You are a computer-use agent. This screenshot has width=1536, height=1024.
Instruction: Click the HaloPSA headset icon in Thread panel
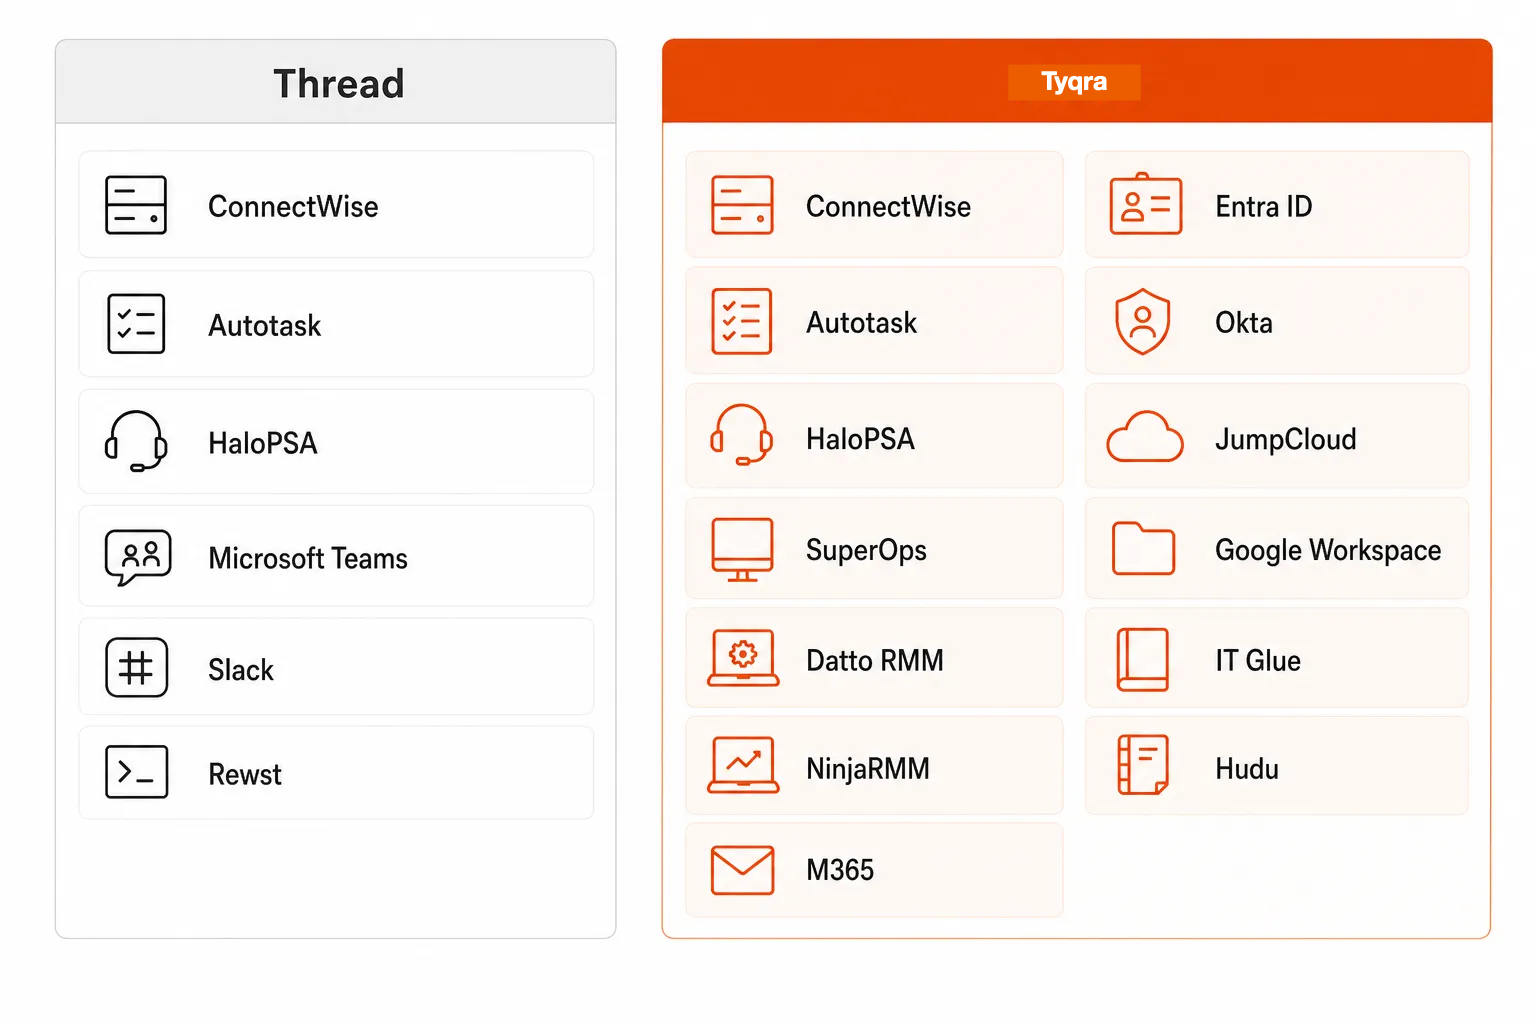(x=136, y=441)
